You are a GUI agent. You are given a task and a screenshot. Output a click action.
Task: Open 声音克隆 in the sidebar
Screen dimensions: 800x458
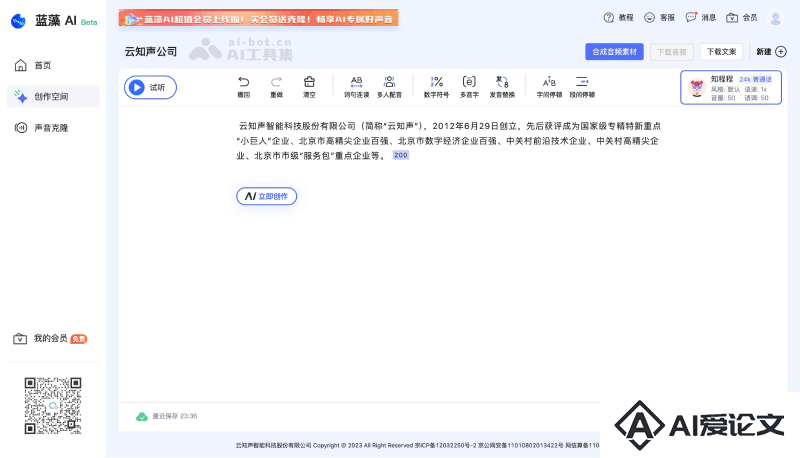(53, 128)
